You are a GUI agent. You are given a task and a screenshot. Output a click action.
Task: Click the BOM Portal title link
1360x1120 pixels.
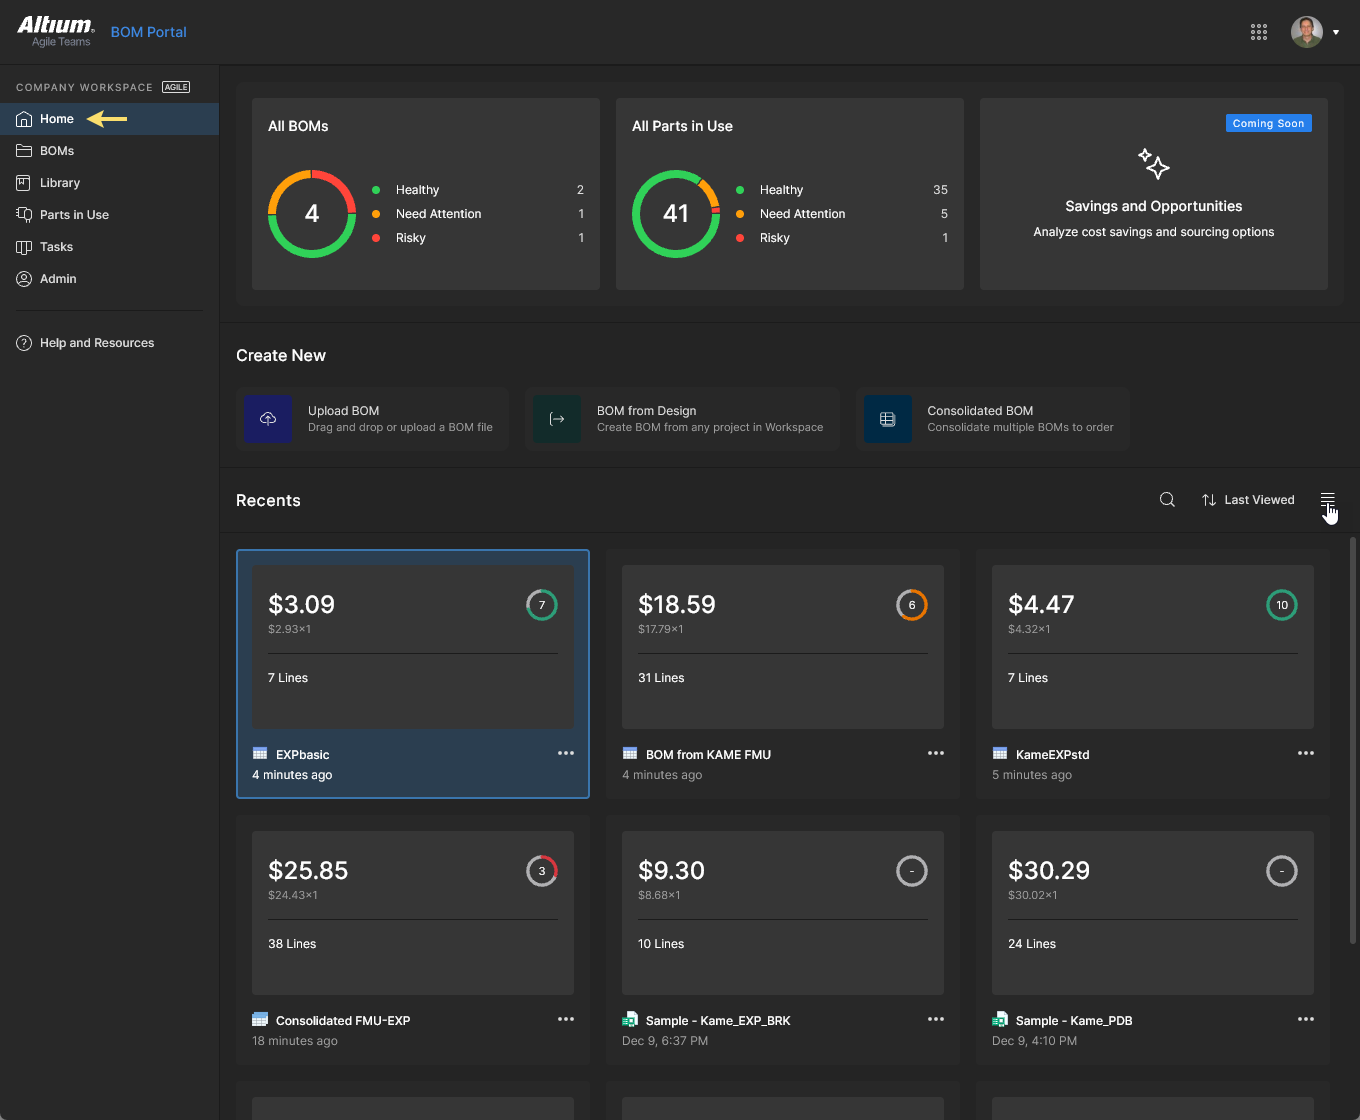pos(149,32)
